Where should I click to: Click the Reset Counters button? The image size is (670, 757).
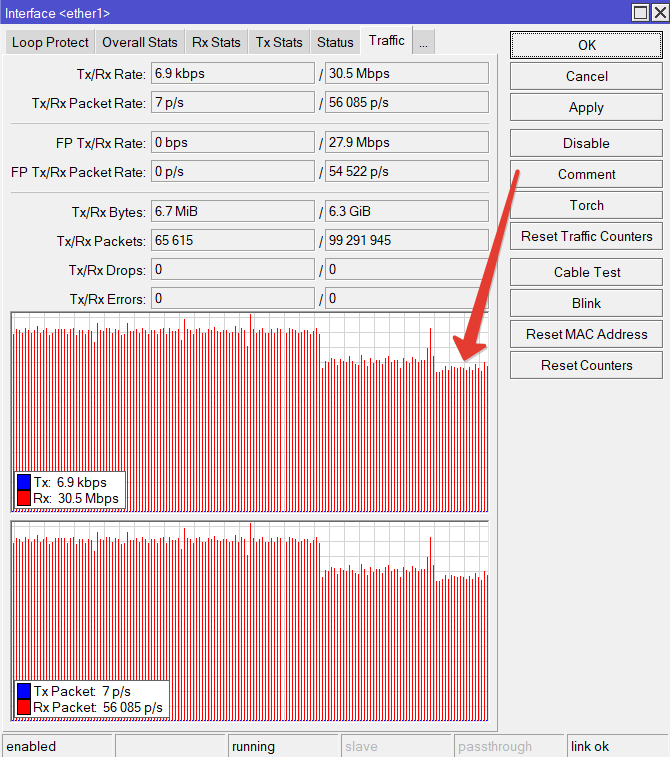[586, 365]
